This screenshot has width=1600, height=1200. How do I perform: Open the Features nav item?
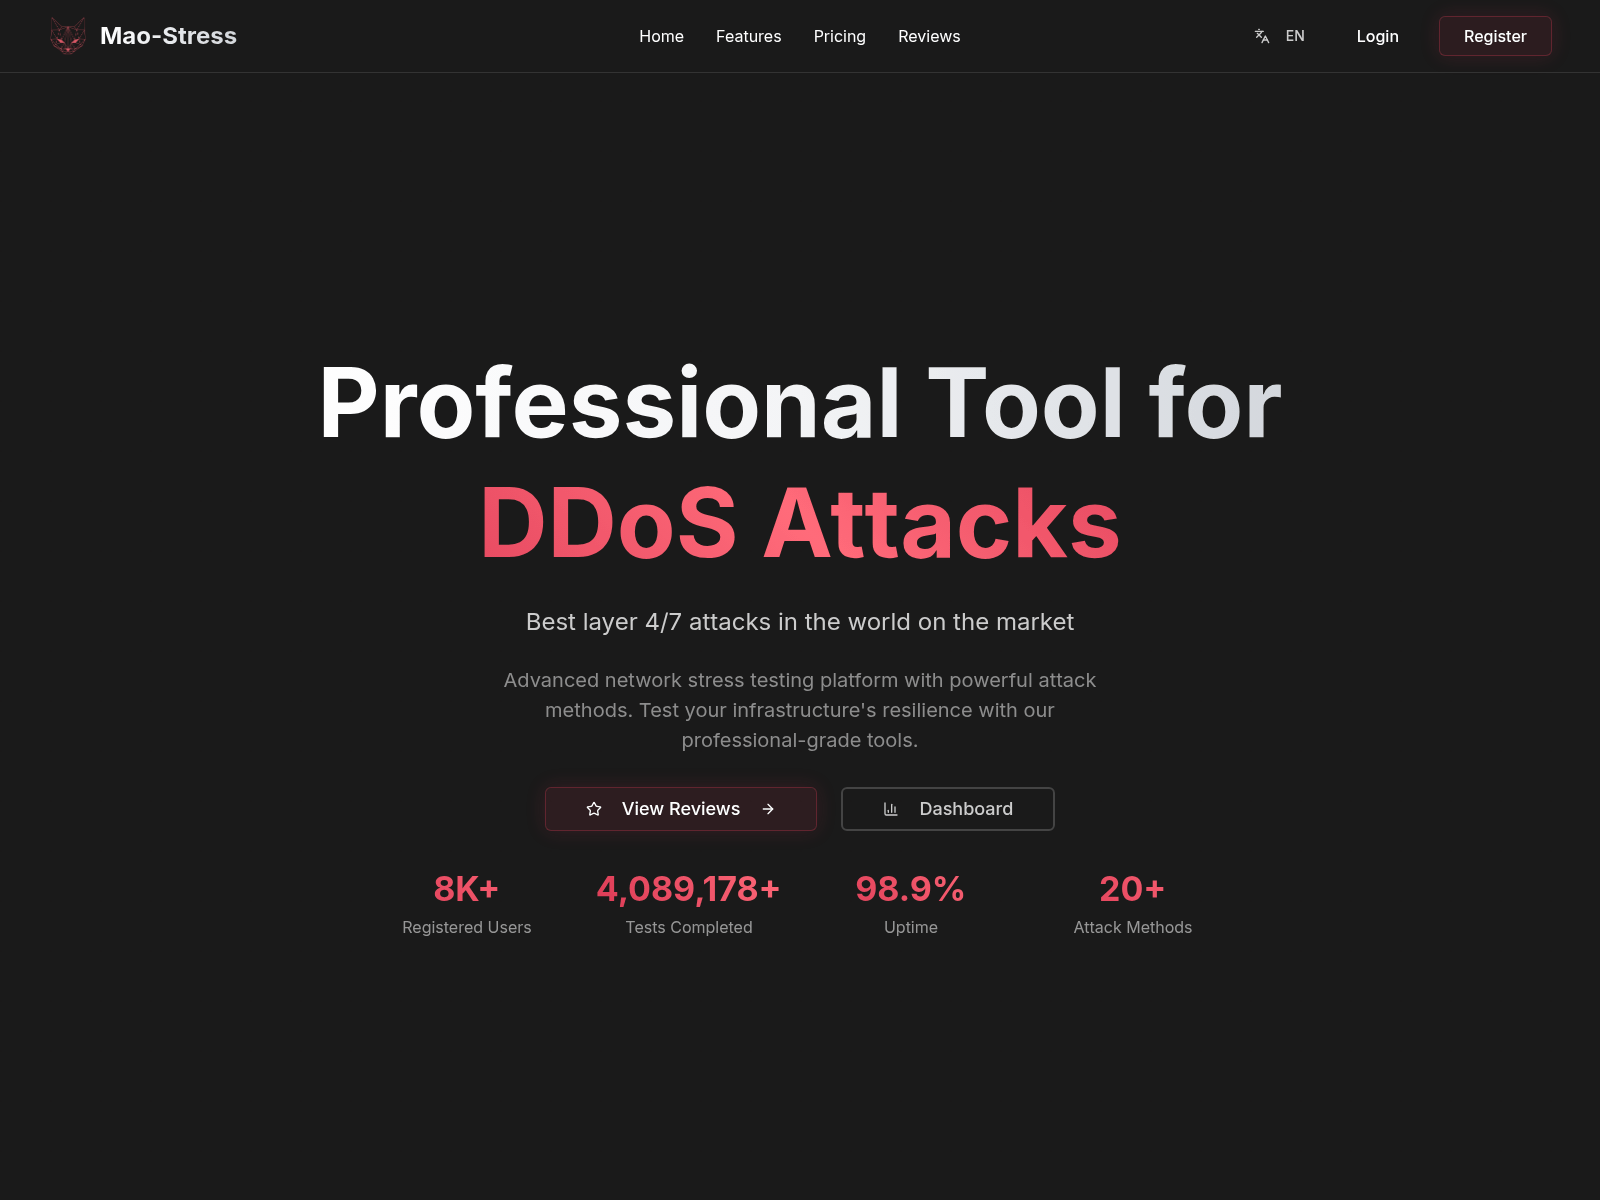[748, 36]
